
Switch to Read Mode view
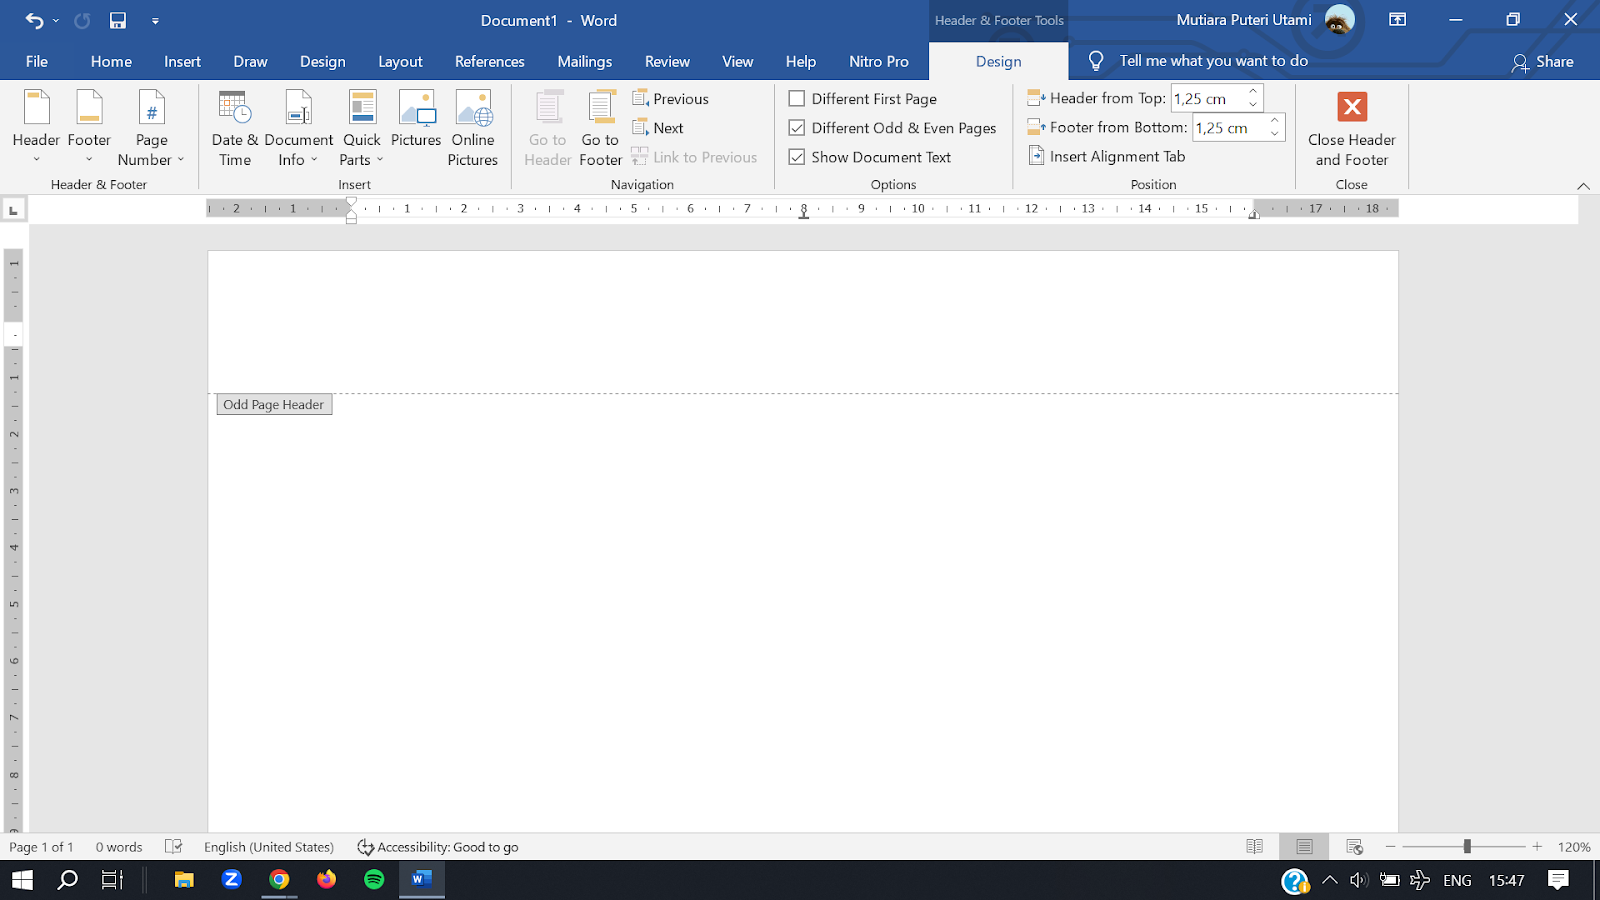point(1255,847)
